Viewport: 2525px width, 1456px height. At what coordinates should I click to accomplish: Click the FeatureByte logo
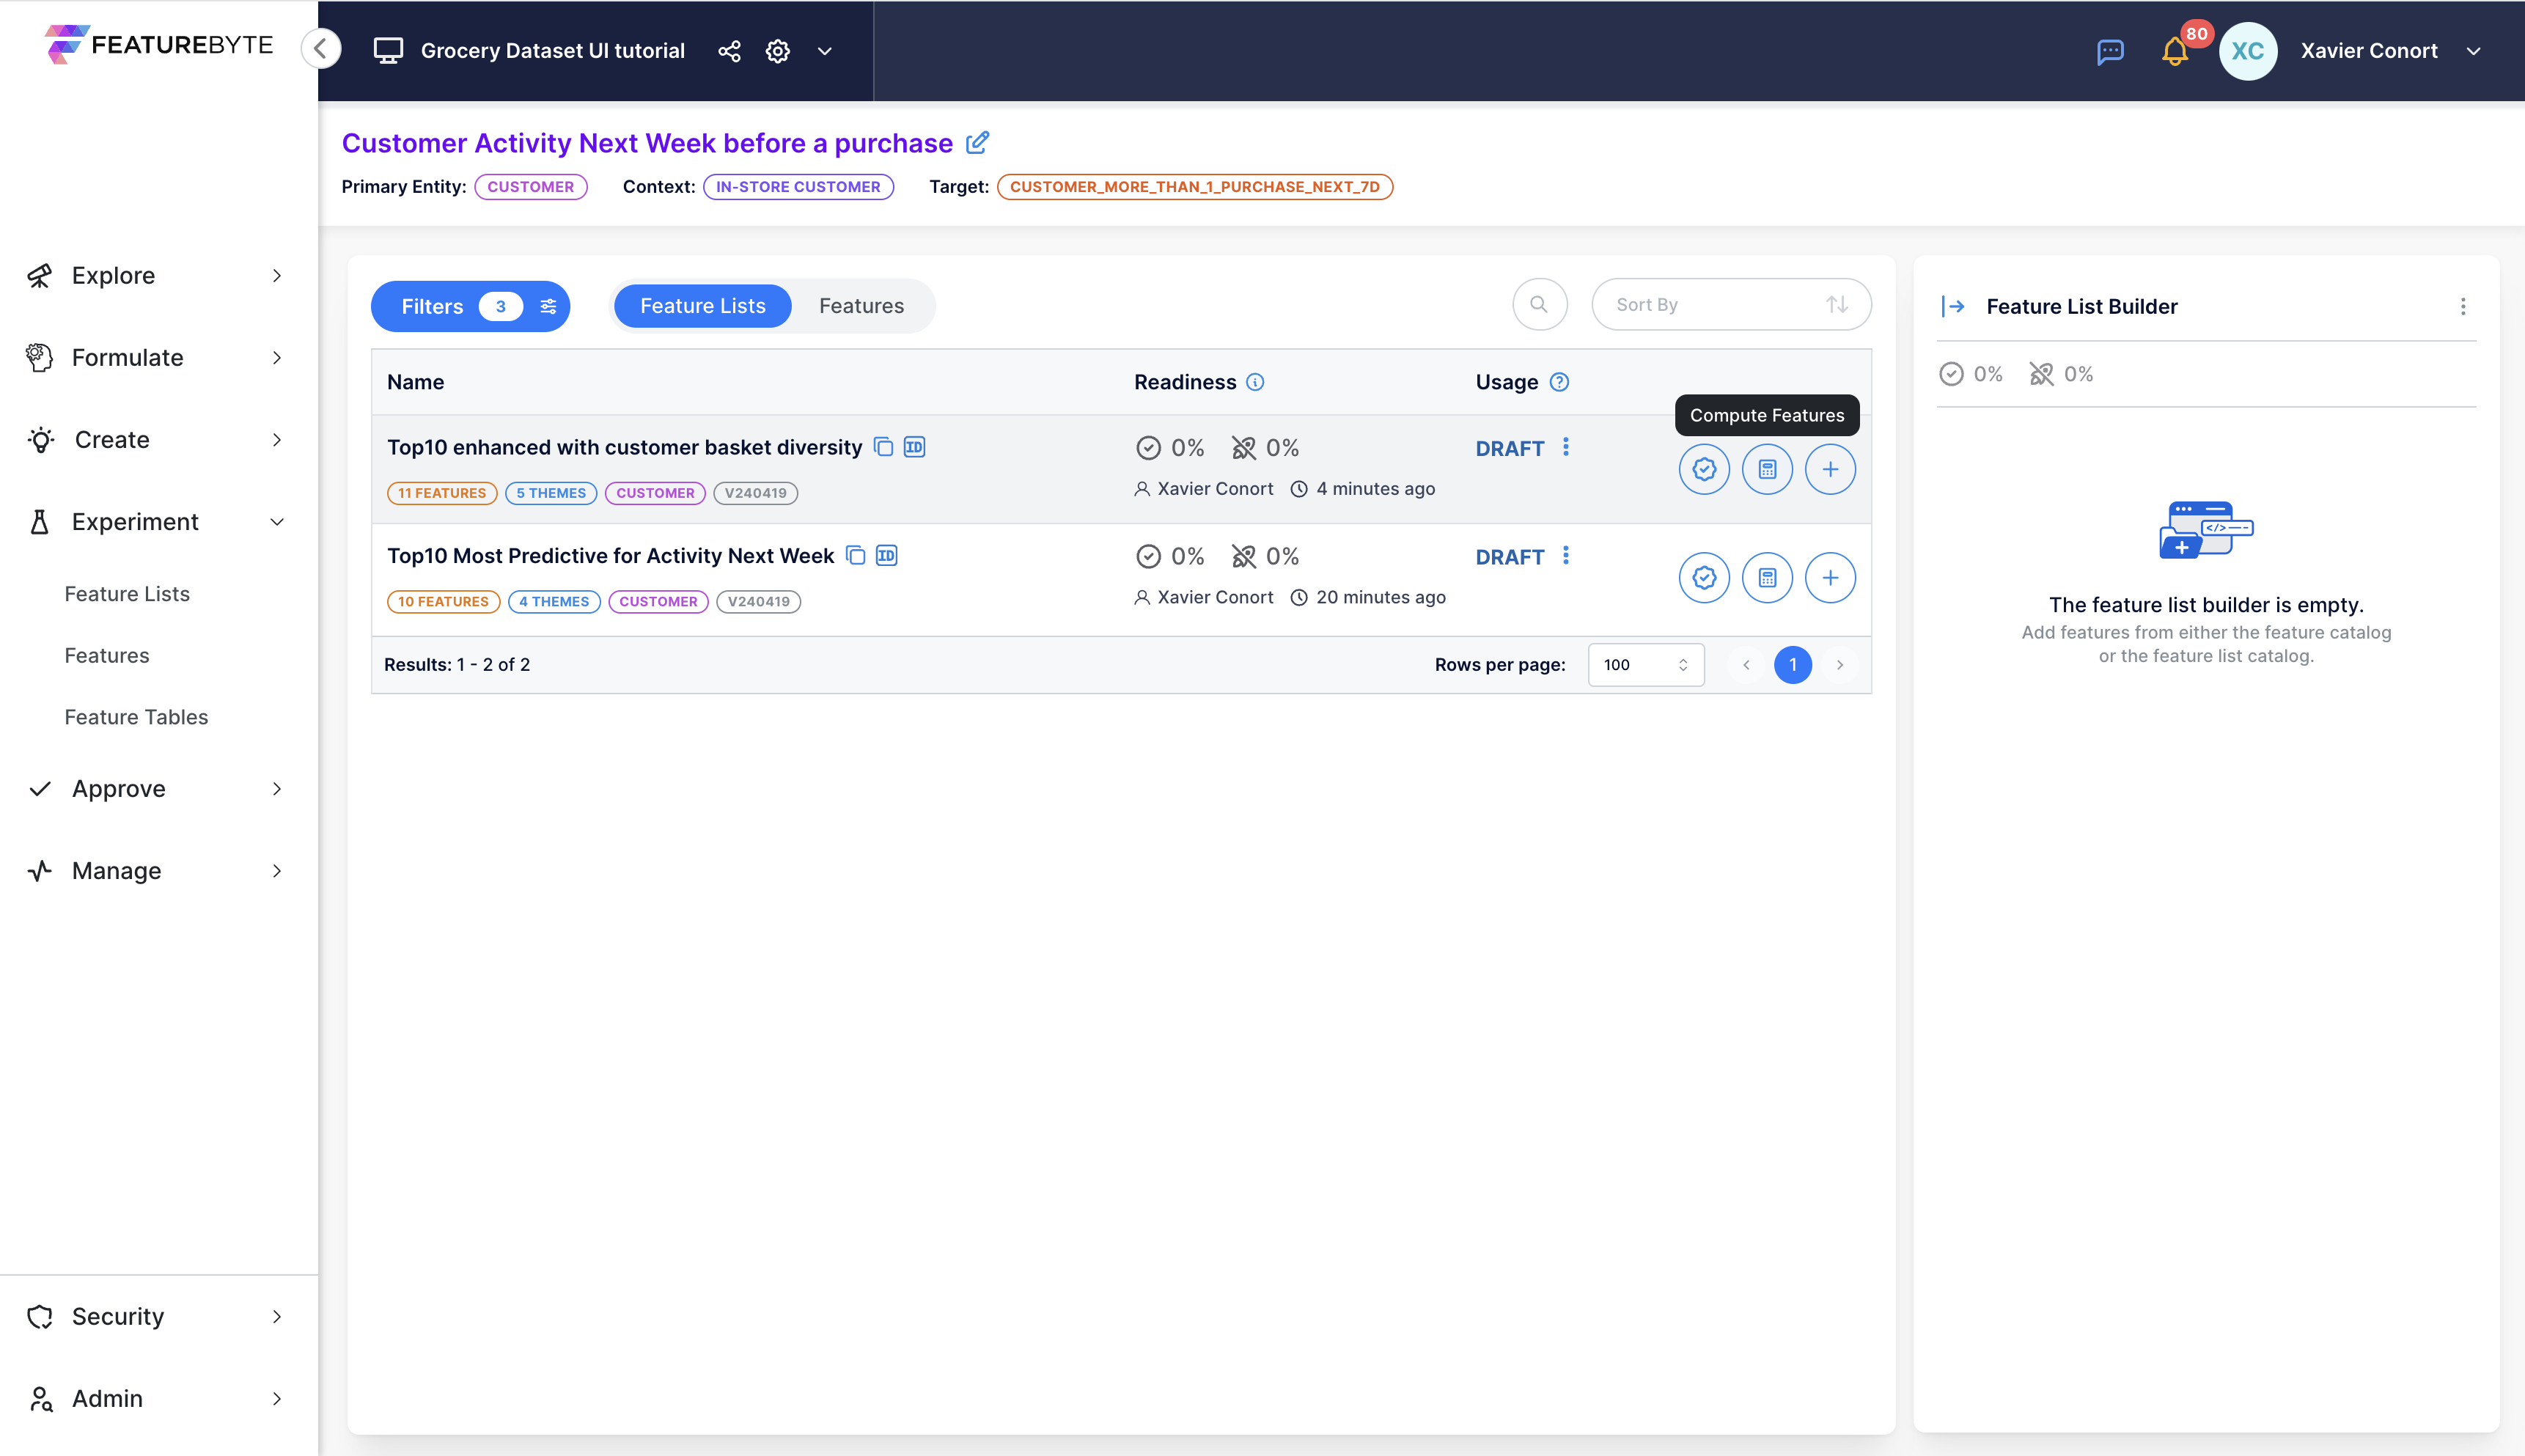(x=159, y=45)
